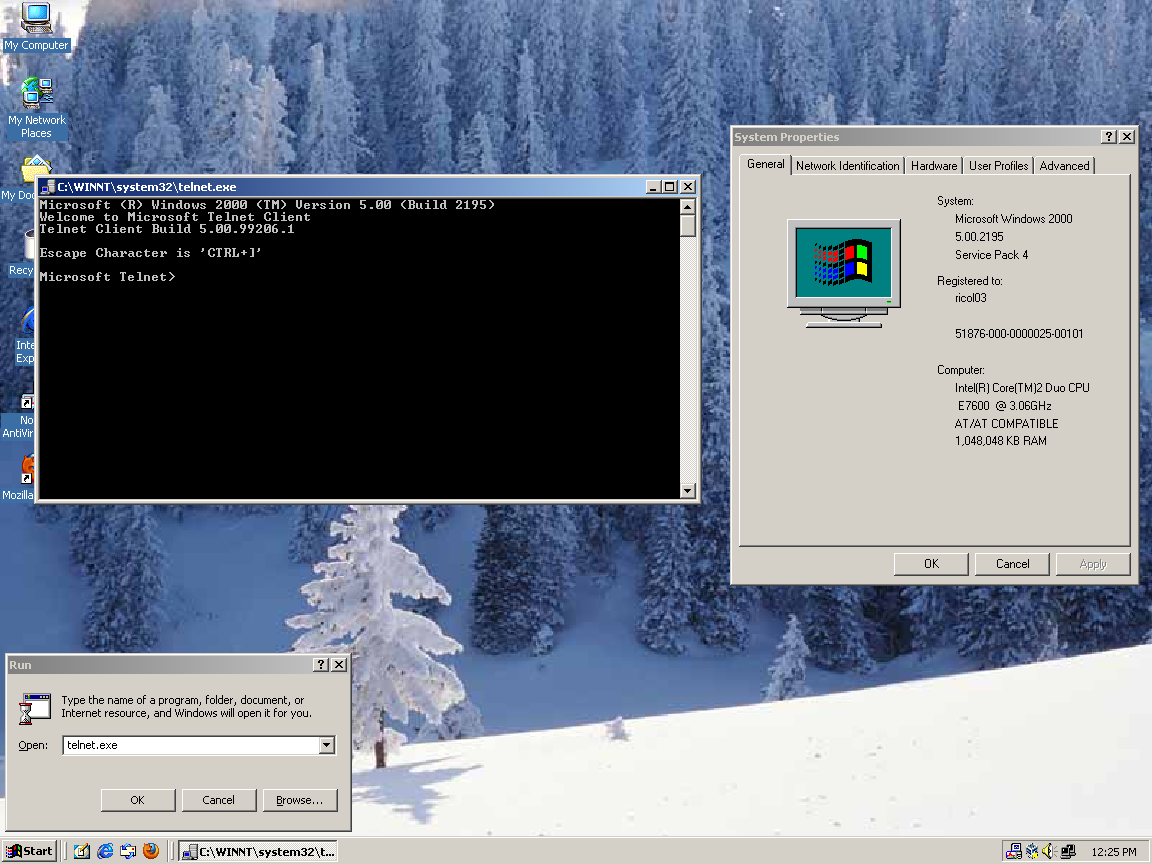Click the 'Service Pack 4' text
1152x864 pixels.
coord(991,255)
